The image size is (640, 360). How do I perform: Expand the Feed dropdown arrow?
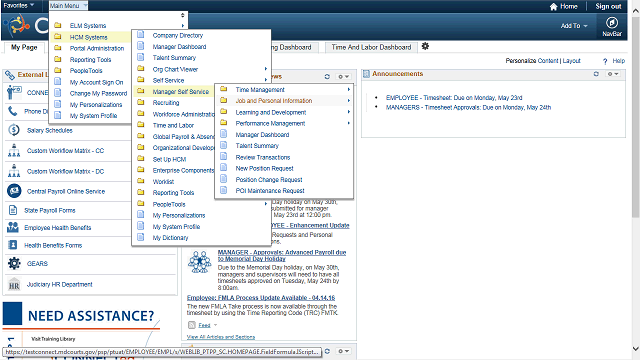(x=216, y=325)
